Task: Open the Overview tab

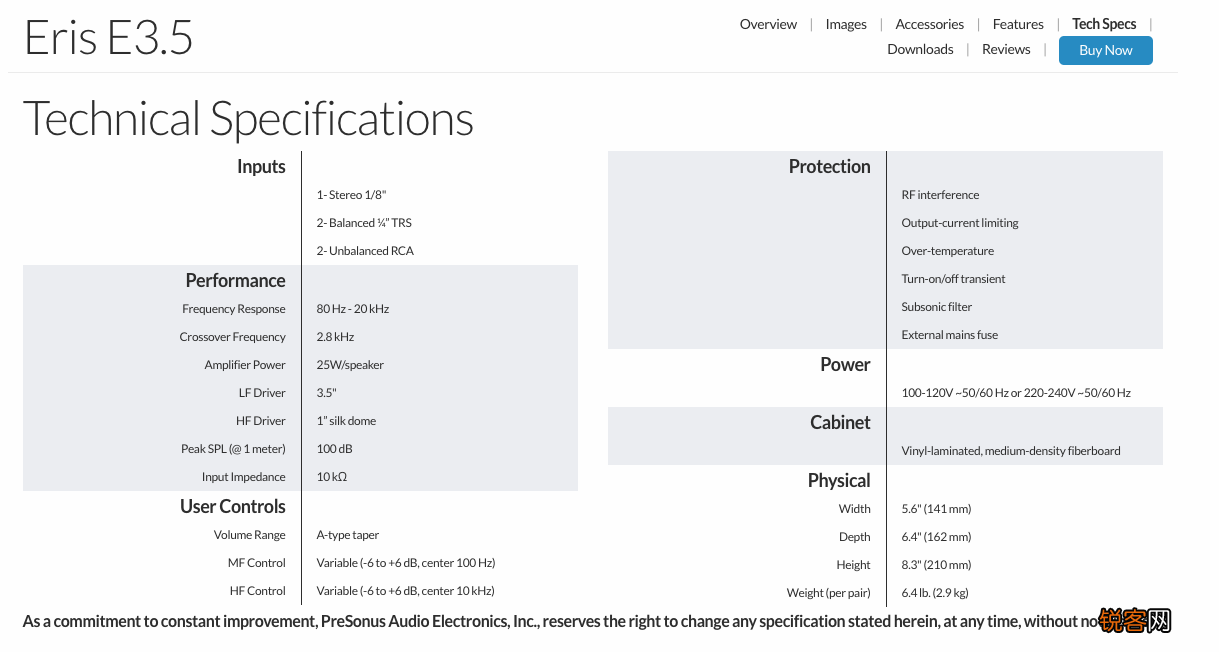Action: point(768,24)
